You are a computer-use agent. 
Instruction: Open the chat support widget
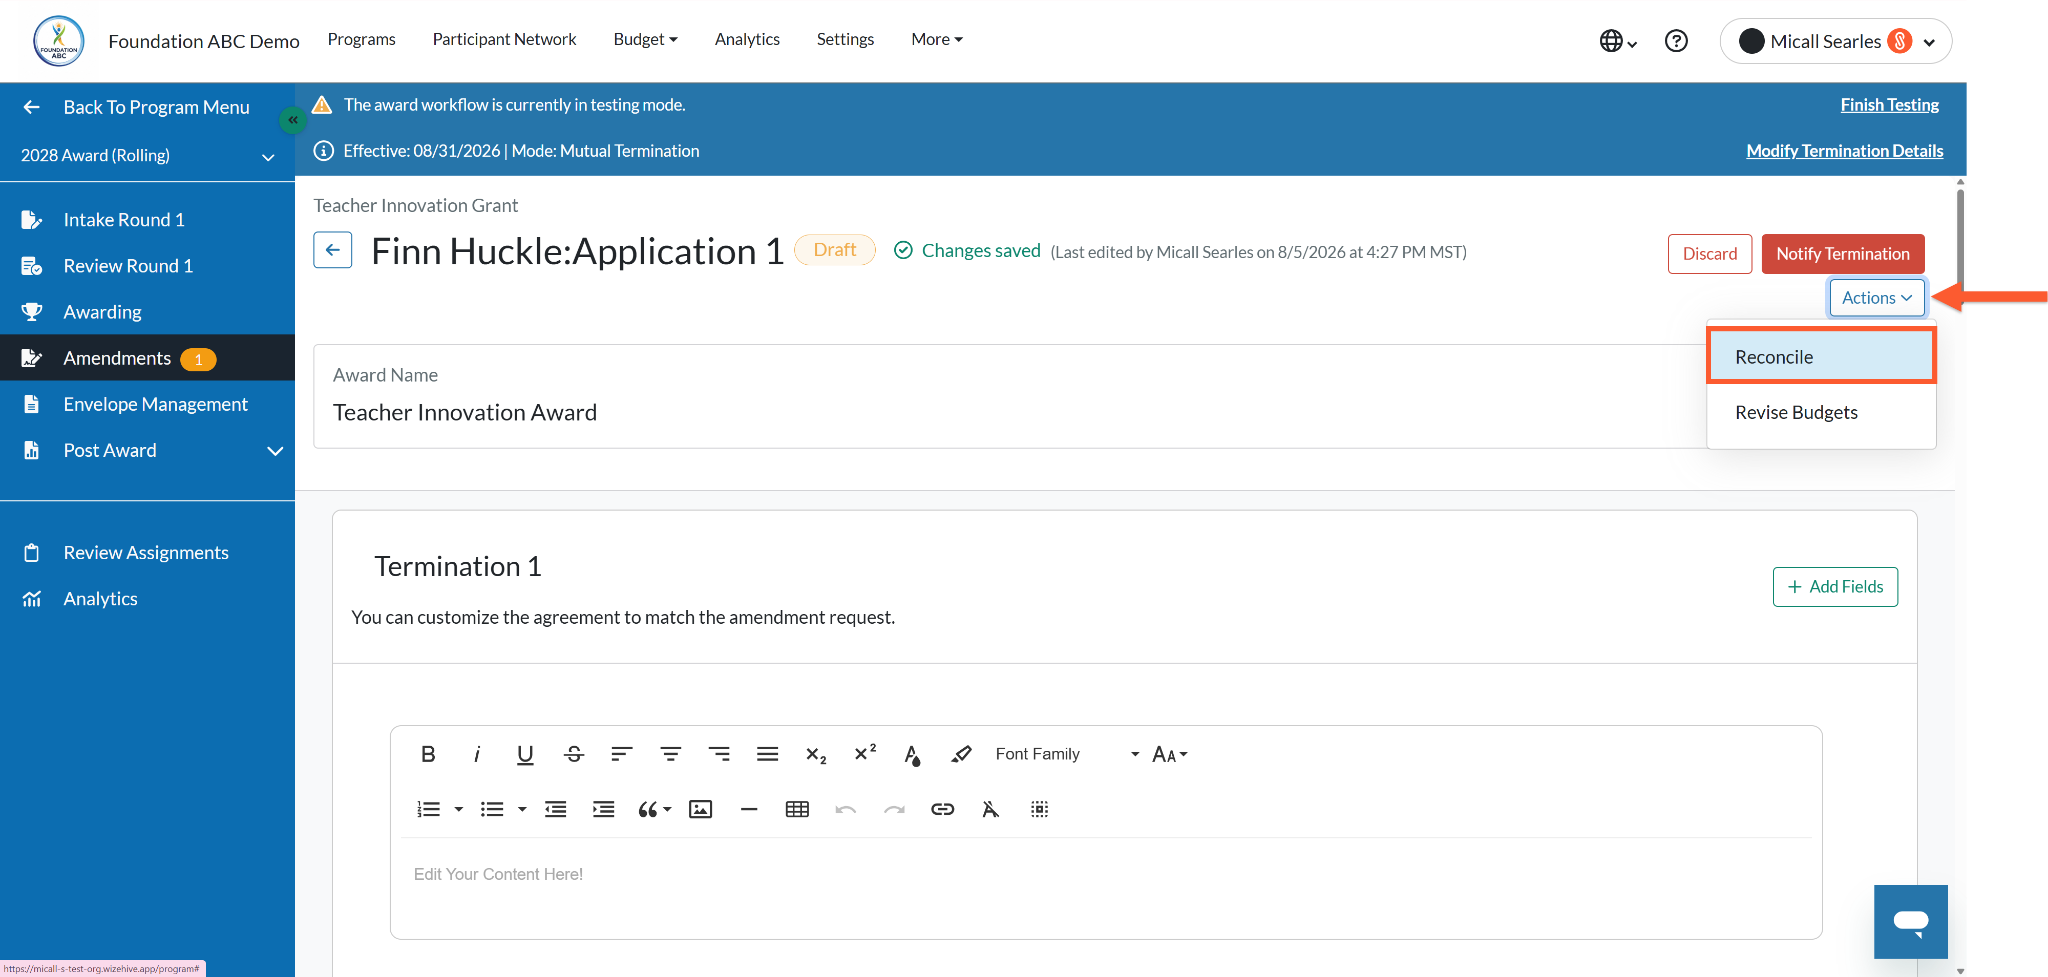pos(1911,922)
